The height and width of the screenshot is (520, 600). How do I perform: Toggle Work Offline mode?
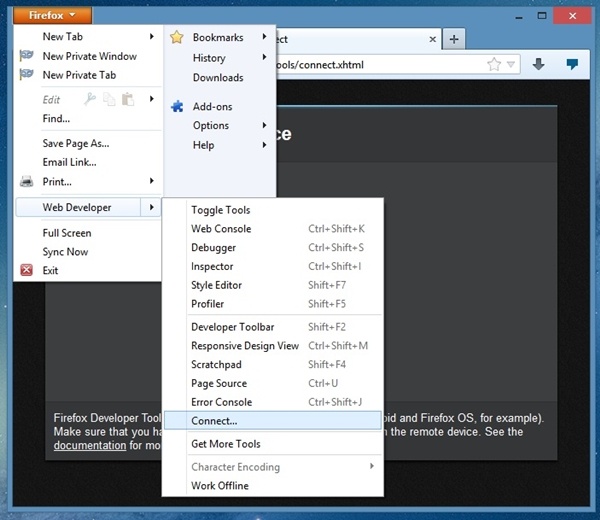(x=220, y=486)
